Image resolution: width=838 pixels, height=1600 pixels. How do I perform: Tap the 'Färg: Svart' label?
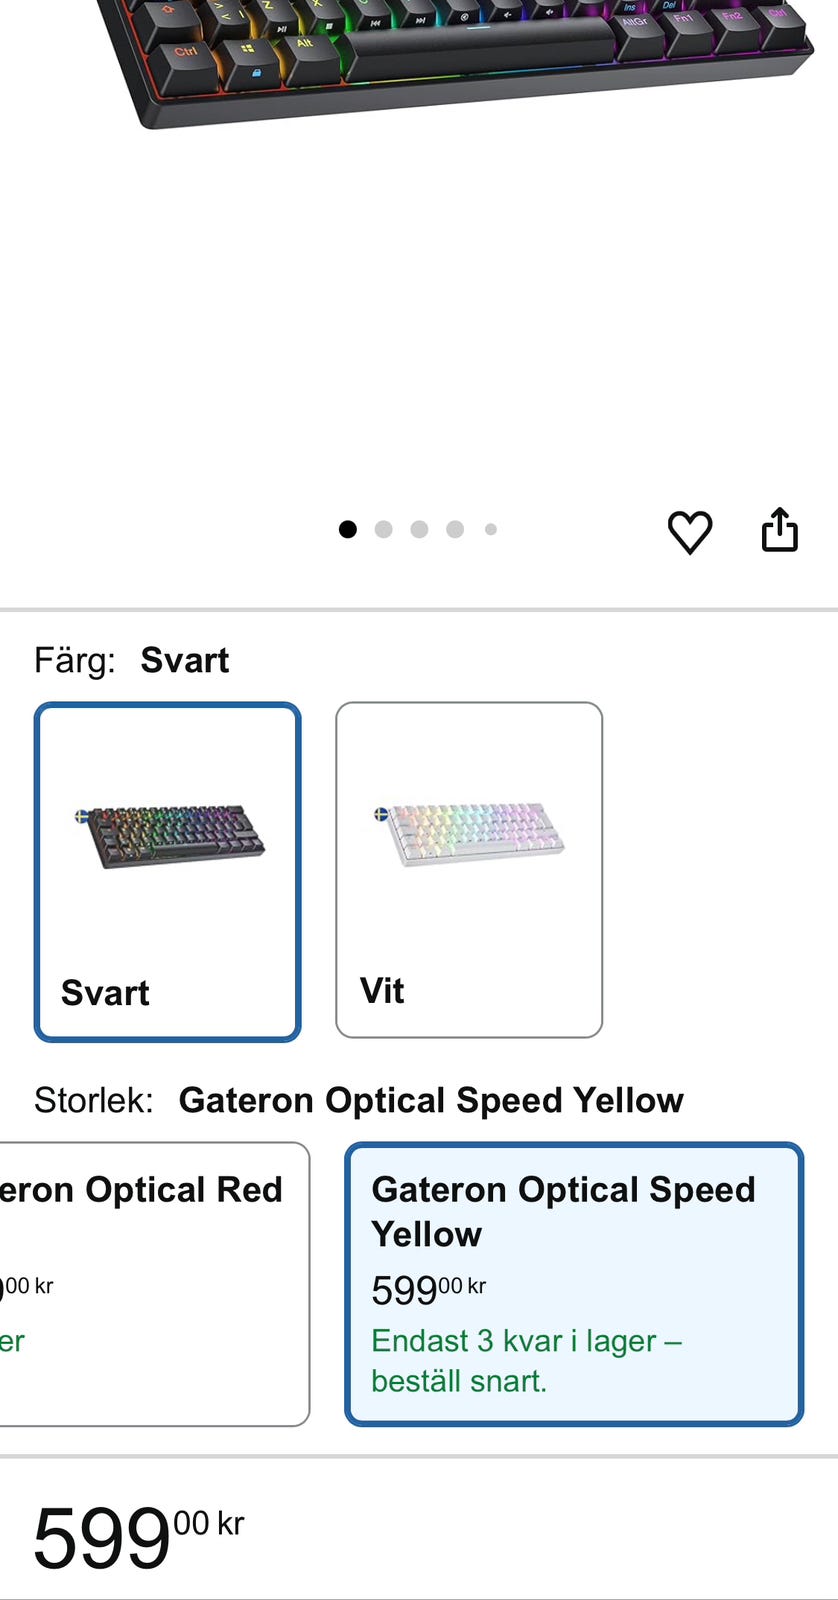pos(132,660)
